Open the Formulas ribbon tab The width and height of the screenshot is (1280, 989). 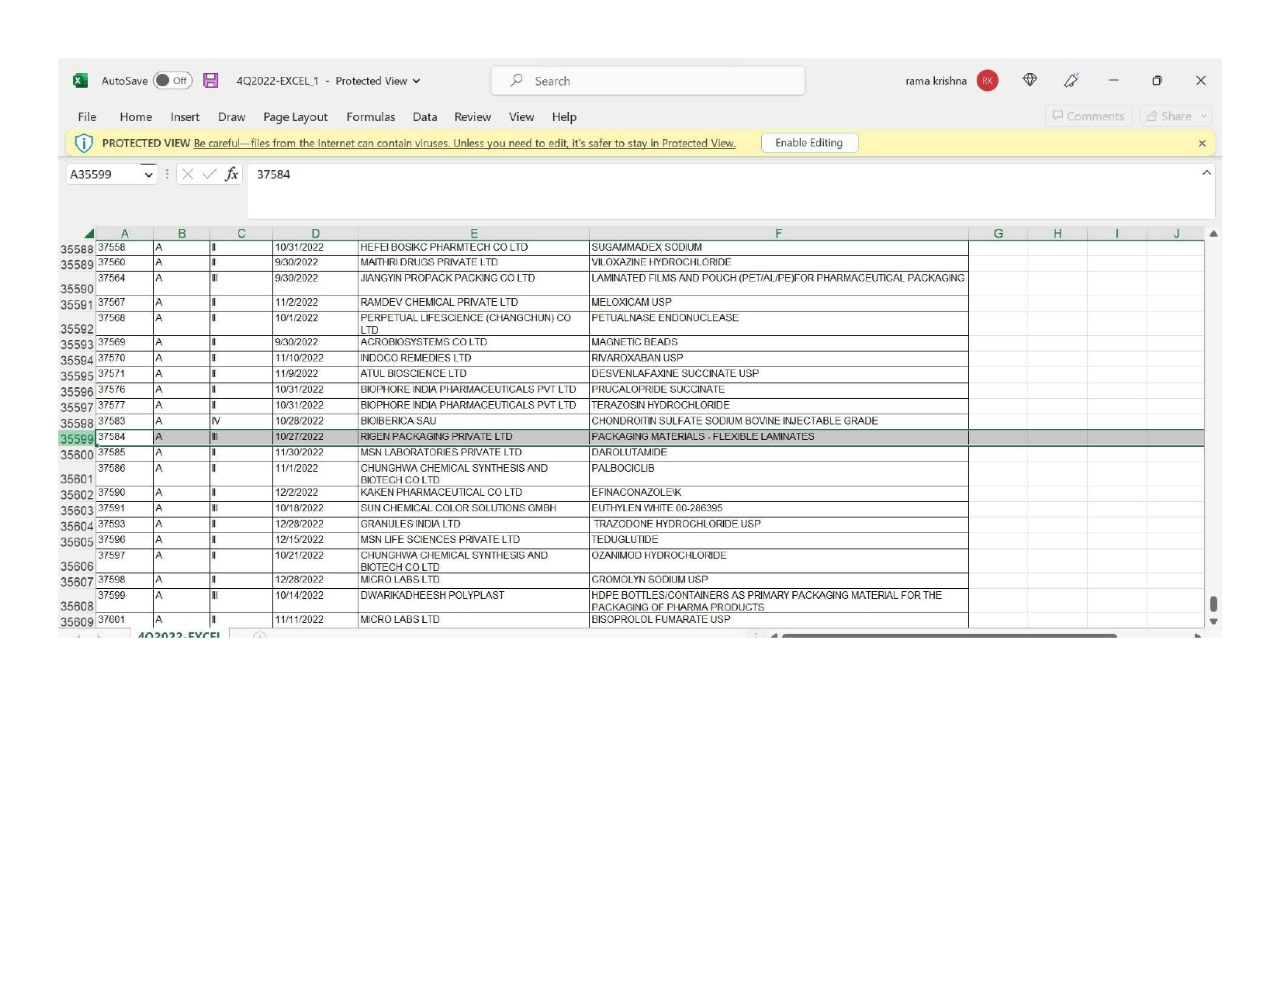point(370,117)
